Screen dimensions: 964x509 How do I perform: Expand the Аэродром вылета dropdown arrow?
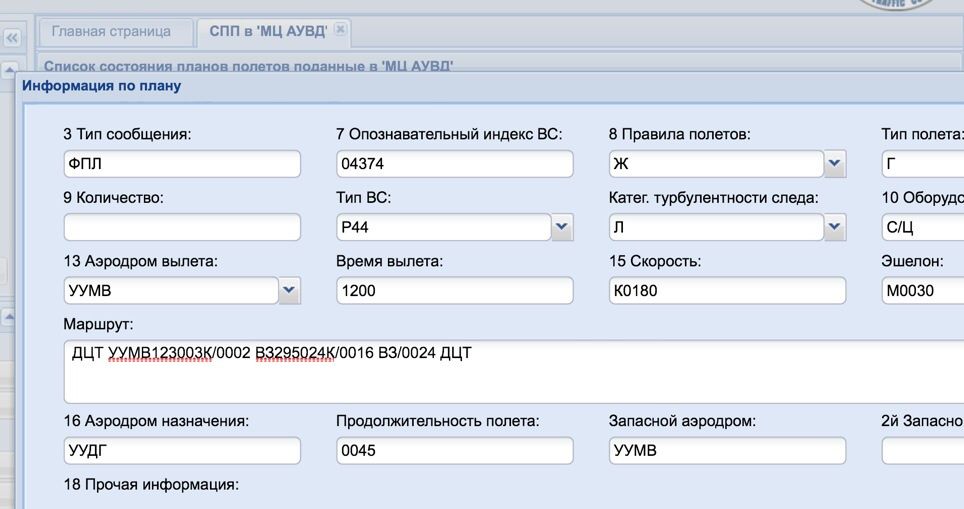click(289, 291)
